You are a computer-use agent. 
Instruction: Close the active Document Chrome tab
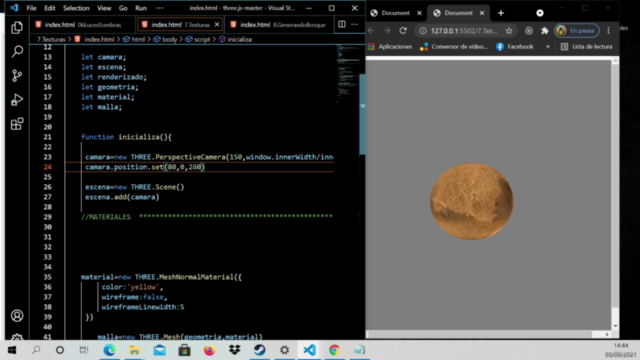[482, 13]
